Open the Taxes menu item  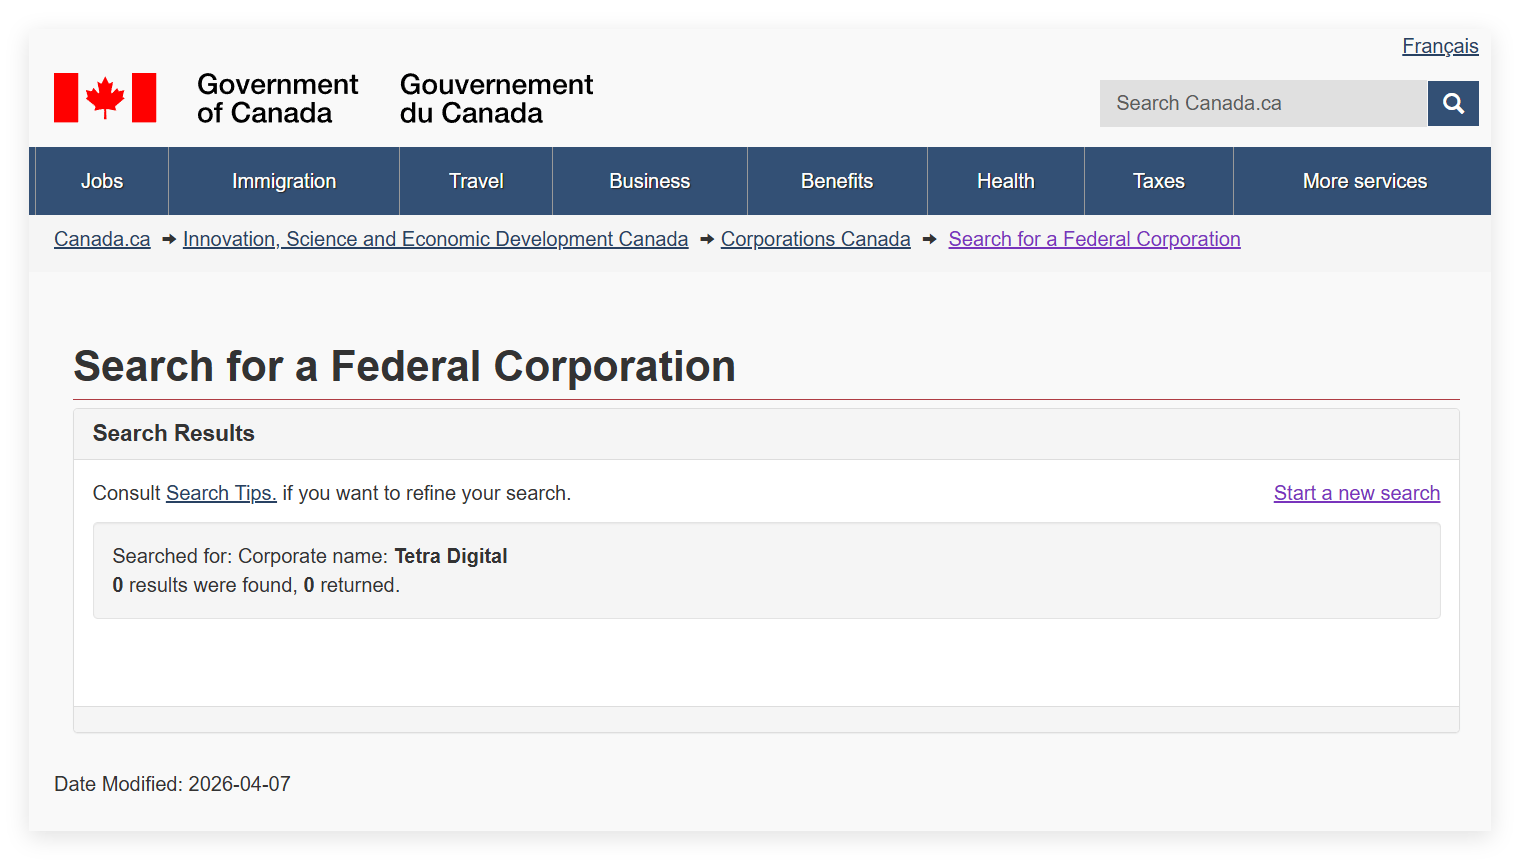click(1159, 181)
